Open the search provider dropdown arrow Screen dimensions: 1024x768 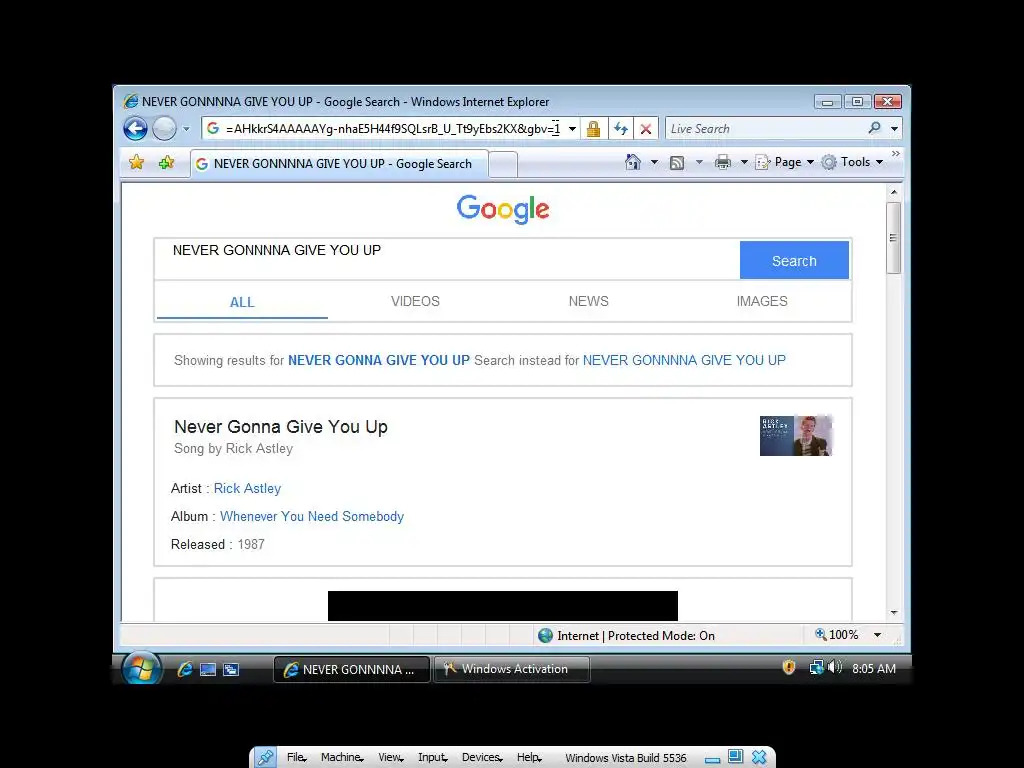pos(894,129)
